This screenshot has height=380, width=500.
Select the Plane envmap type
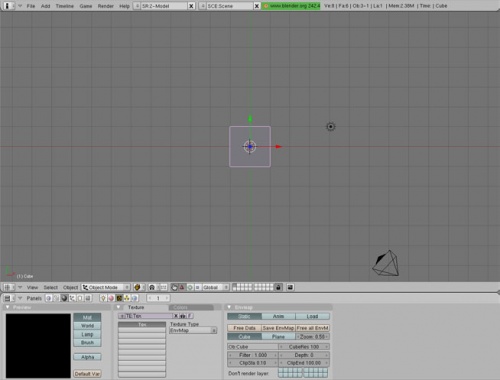[278, 337]
